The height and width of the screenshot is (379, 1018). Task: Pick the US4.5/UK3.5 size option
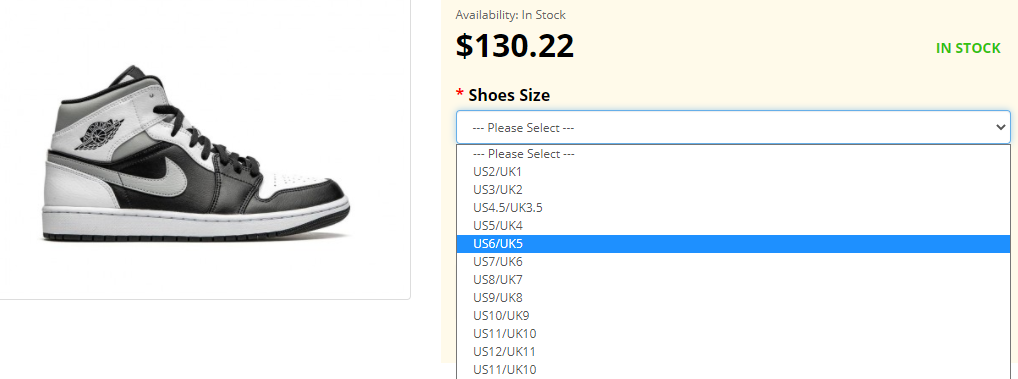click(x=733, y=208)
